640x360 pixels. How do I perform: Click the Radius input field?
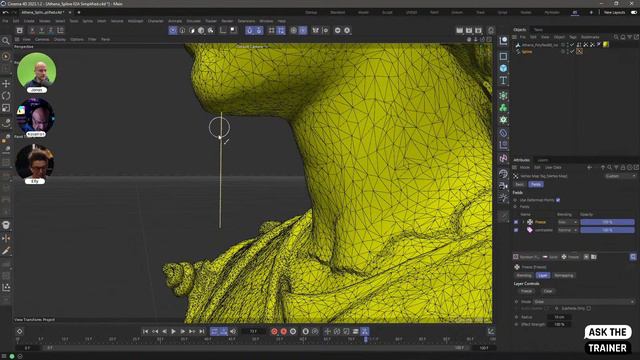pyautogui.click(x=559, y=317)
